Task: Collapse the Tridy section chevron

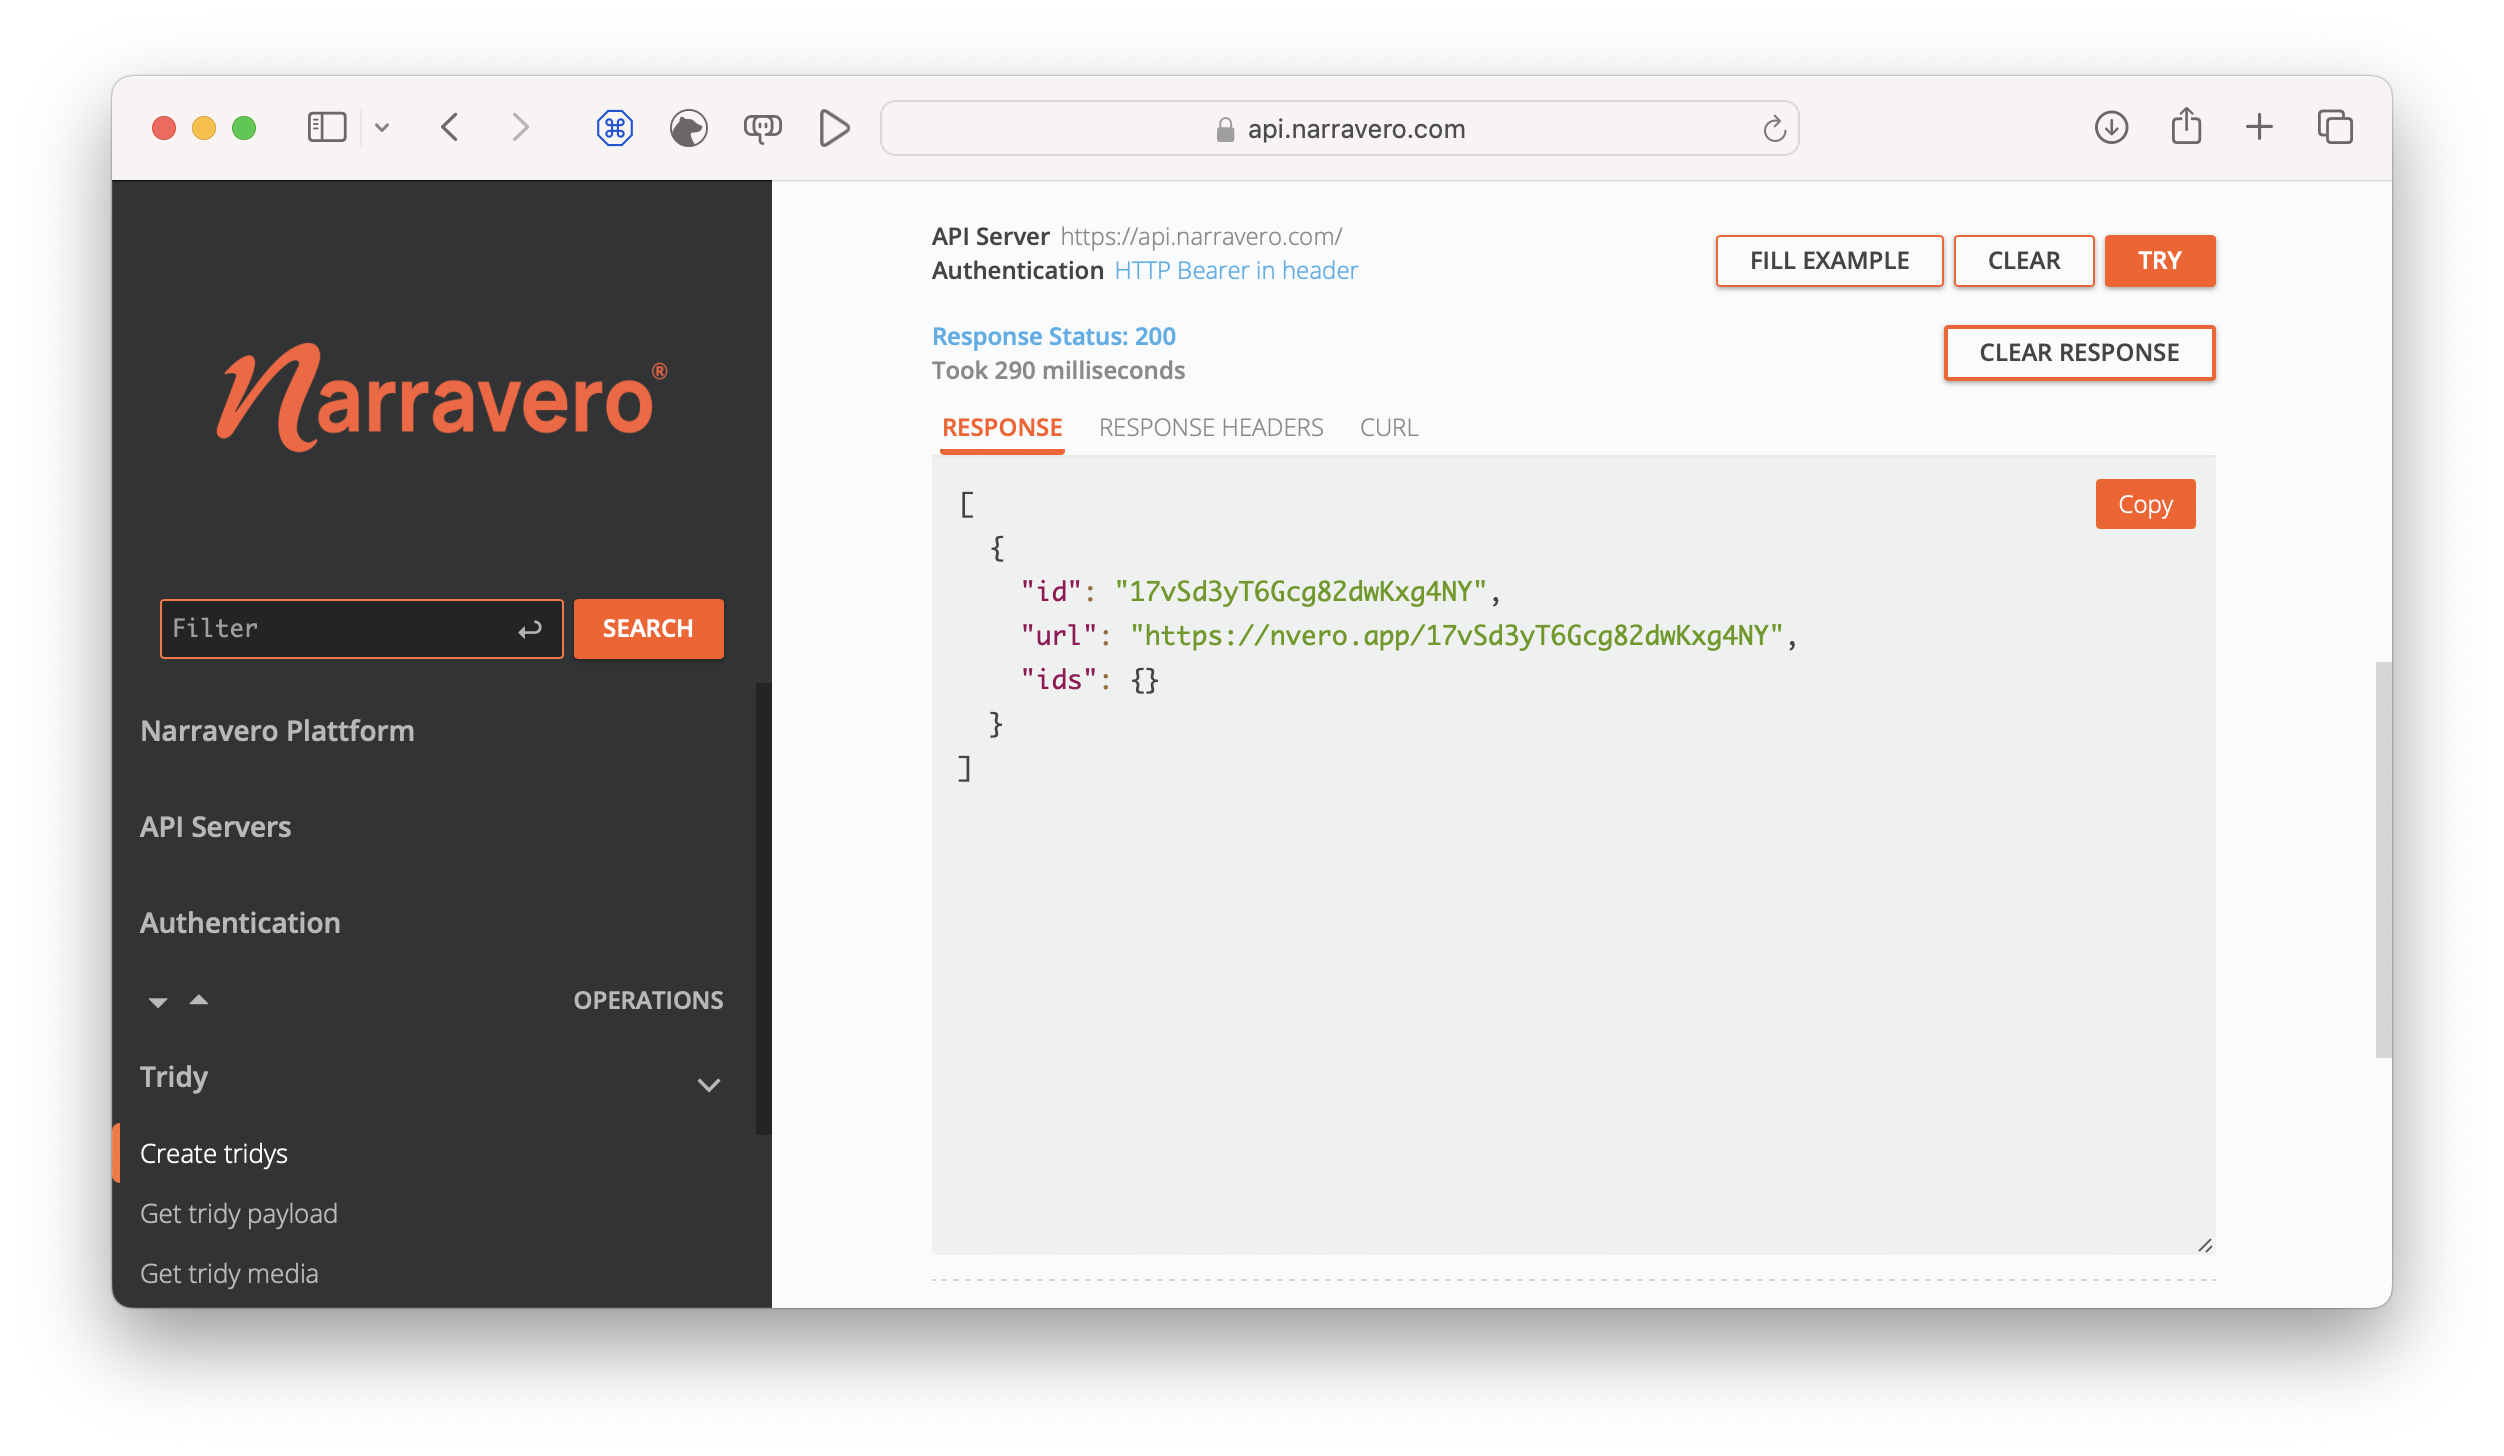Action: click(x=709, y=1084)
